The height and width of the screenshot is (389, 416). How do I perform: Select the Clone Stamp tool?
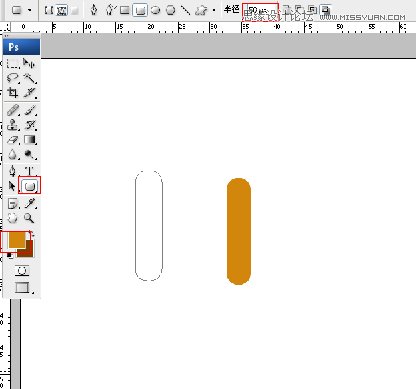click(13, 125)
